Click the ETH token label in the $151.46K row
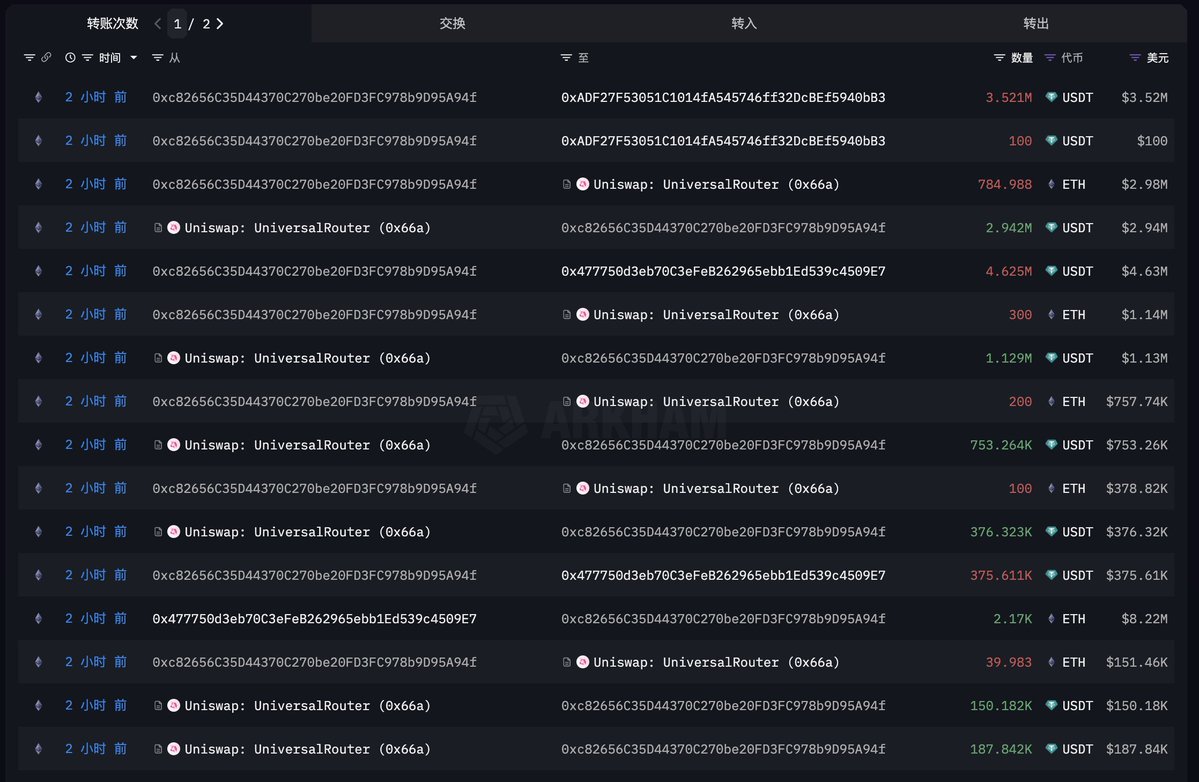 click(1074, 662)
